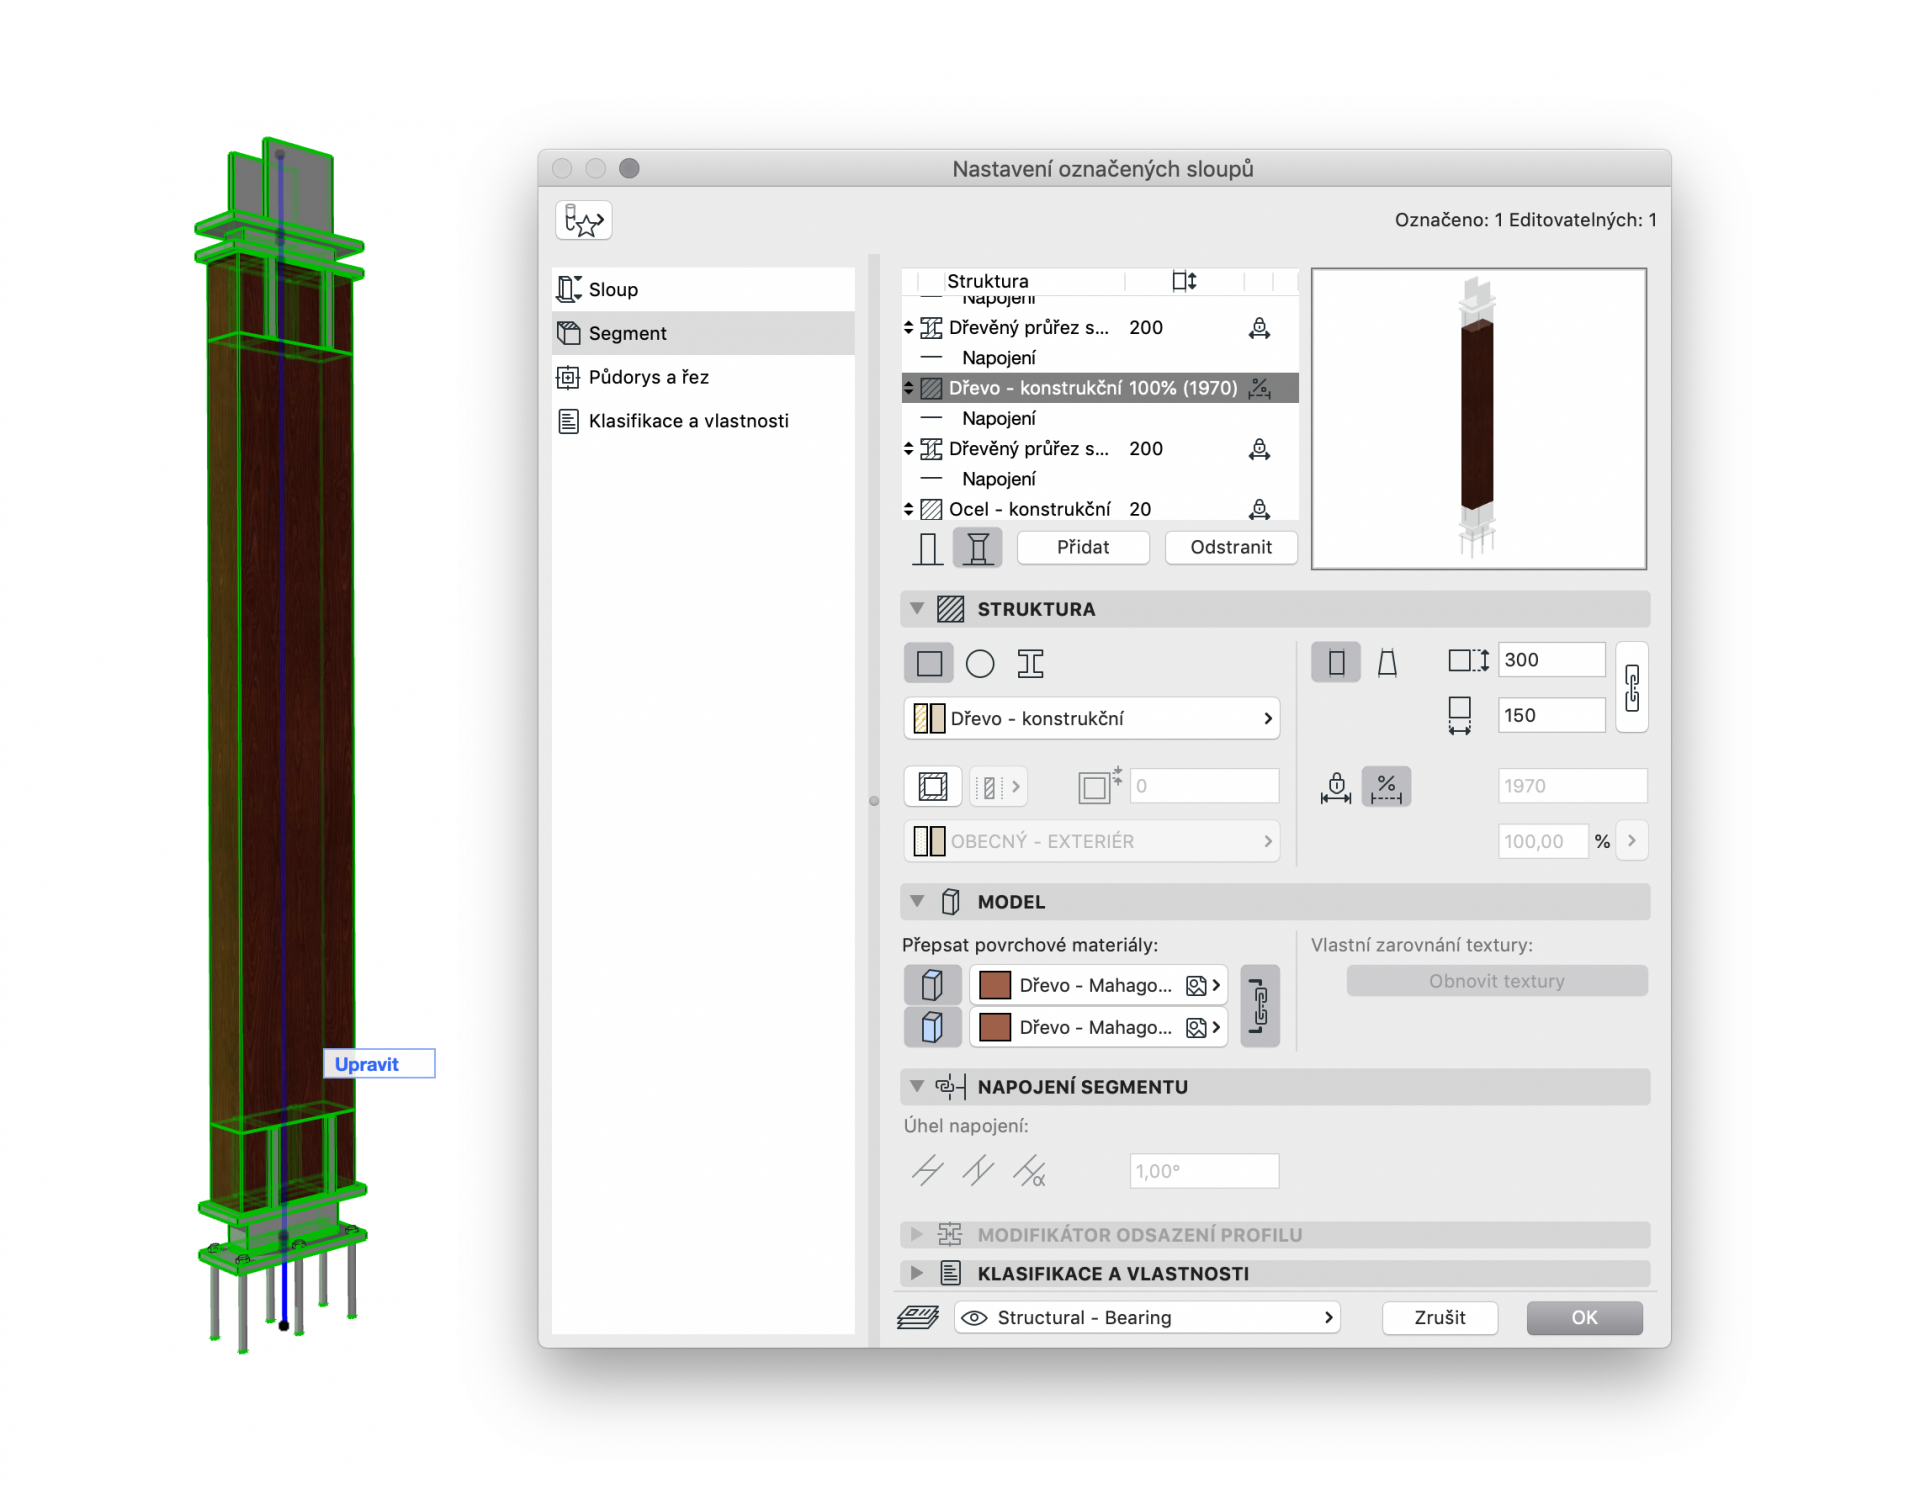Switch to the Sloup tab
Screen dimensions: 1920x1489
click(613, 290)
